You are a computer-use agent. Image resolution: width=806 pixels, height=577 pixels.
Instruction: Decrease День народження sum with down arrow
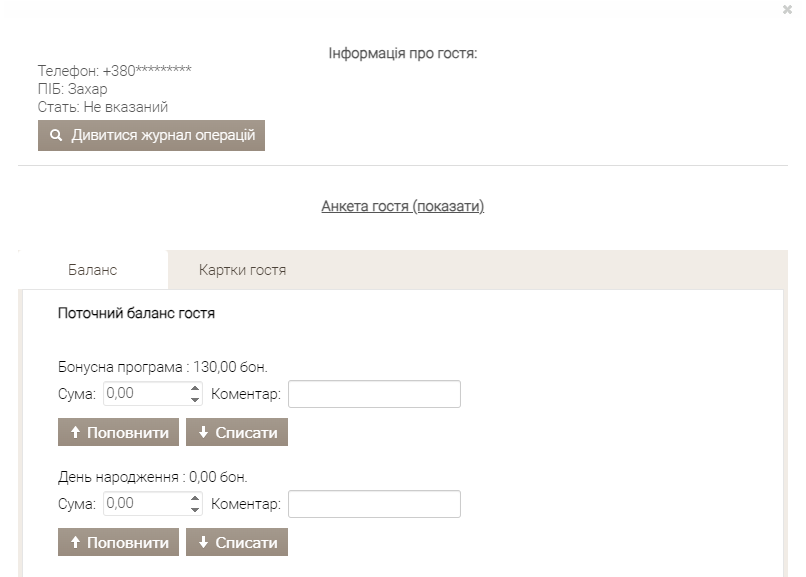coord(195,510)
